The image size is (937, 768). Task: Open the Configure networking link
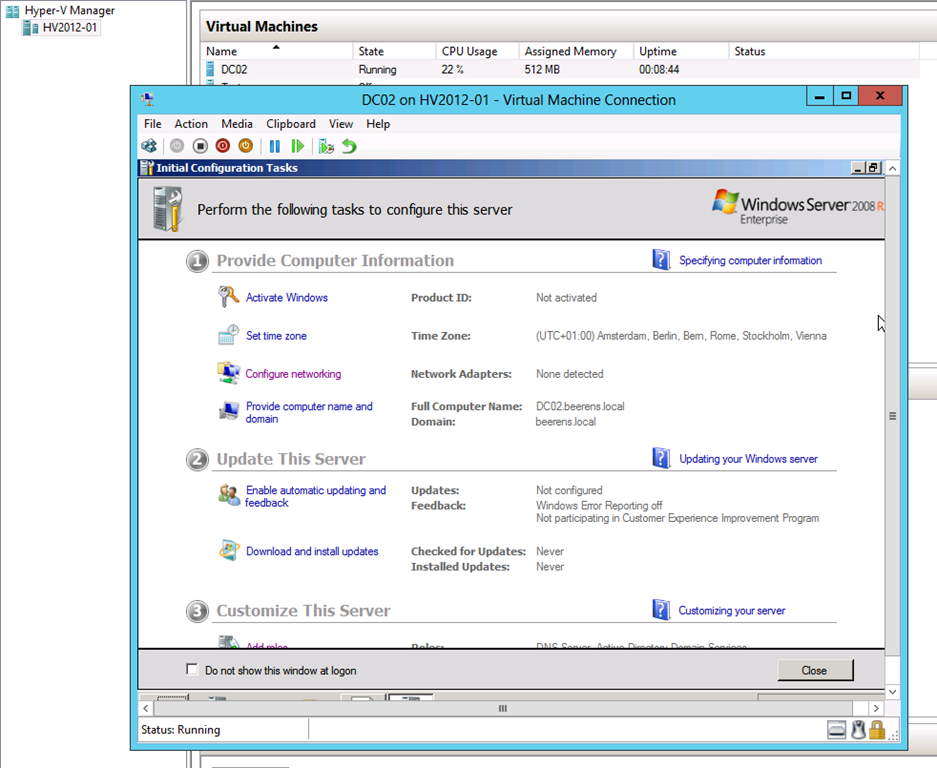[x=293, y=374]
